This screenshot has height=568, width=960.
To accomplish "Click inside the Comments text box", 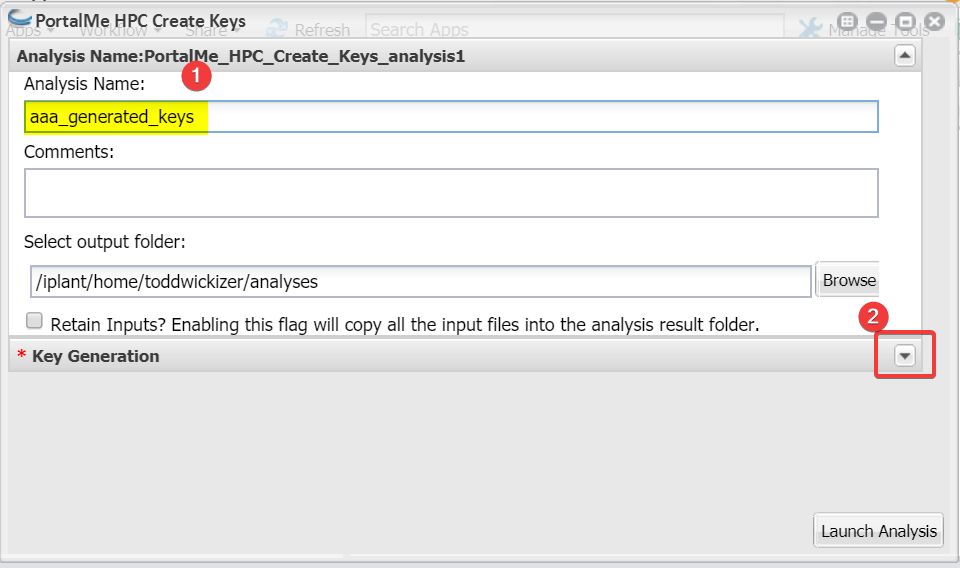I will click(x=451, y=193).
